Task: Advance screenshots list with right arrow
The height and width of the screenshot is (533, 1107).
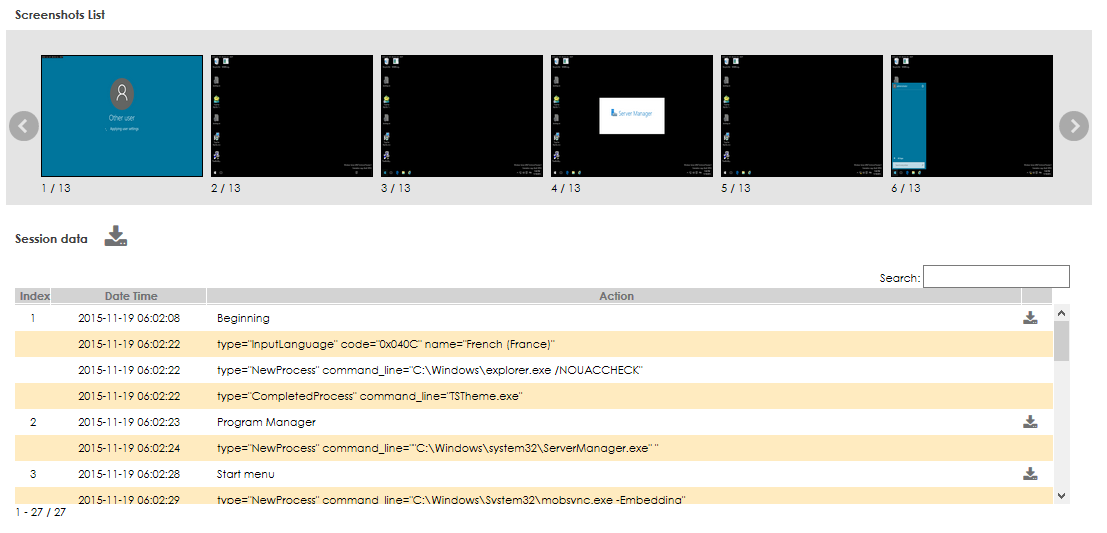Action: pos(1074,126)
